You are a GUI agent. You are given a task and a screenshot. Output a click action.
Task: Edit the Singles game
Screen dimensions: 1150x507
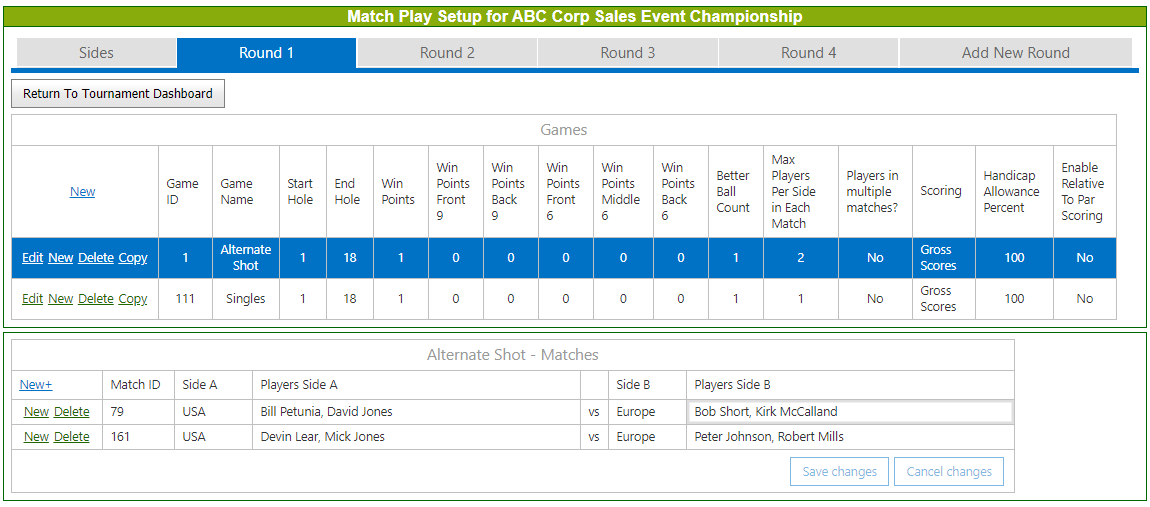(x=33, y=299)
